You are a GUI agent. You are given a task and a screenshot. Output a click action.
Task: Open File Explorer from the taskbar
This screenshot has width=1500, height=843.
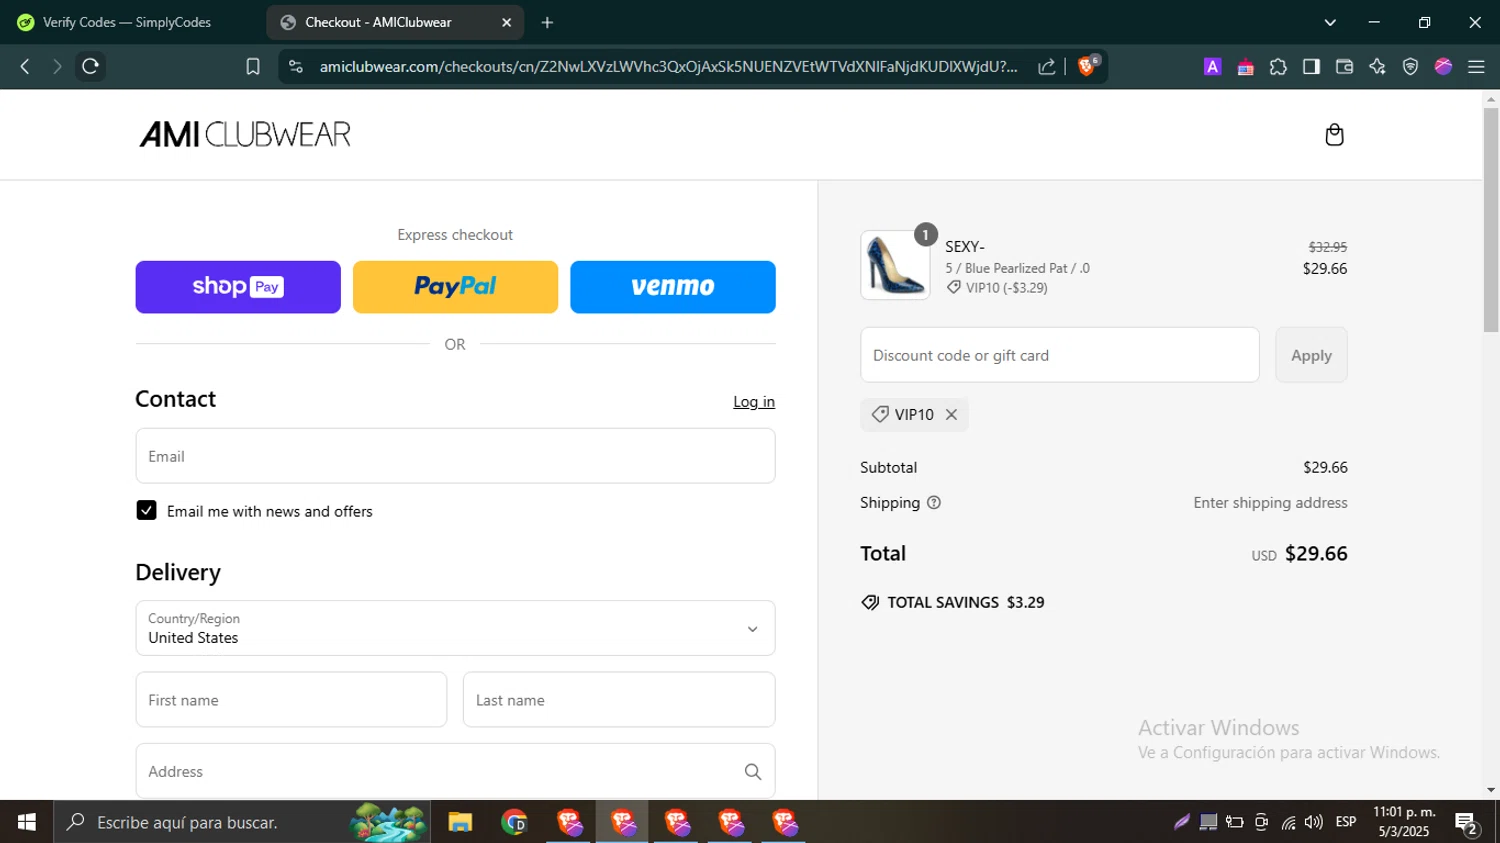460,822
